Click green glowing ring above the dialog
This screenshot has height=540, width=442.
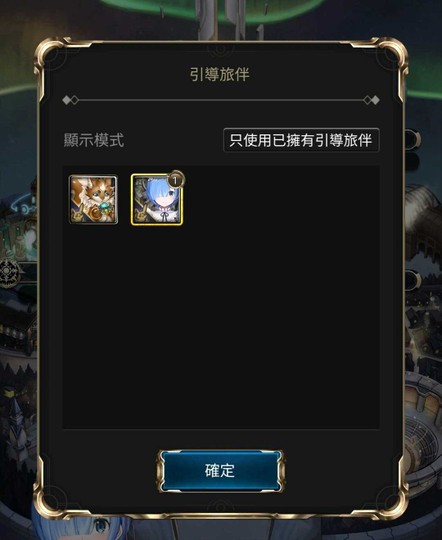(x=220, y=10)
